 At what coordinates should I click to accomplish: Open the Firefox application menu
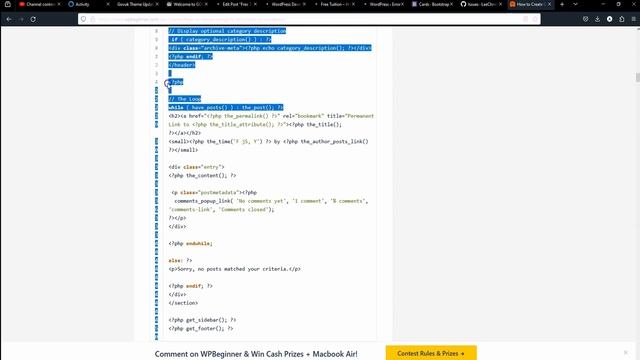(633, 19)
